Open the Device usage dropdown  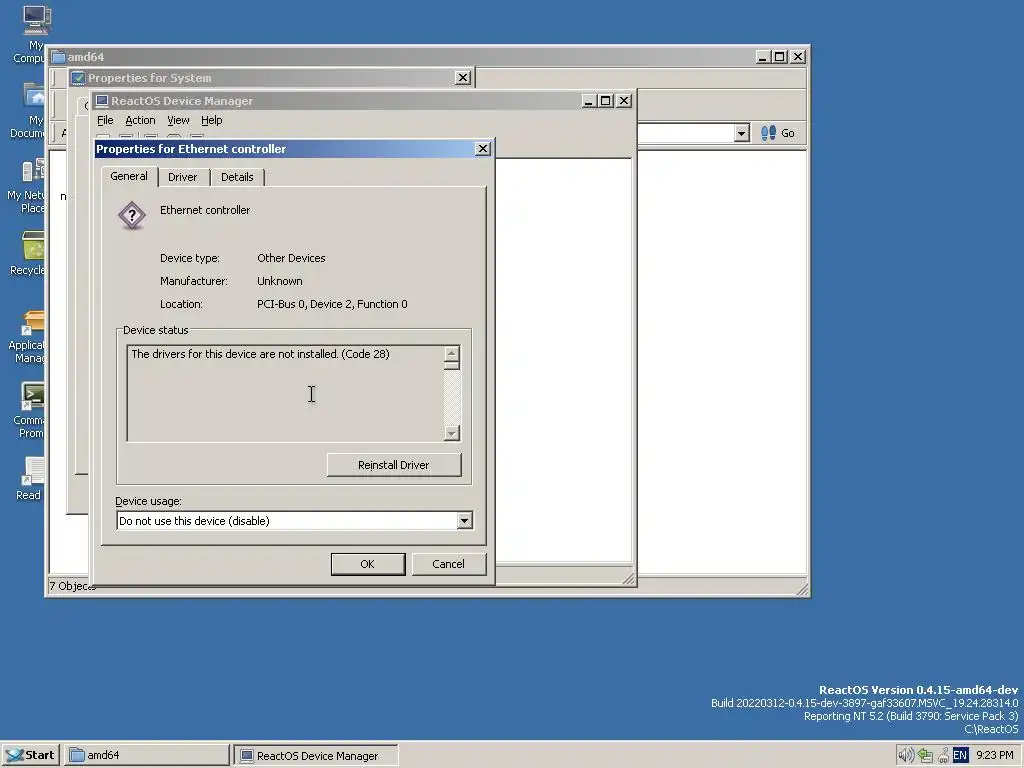(x=464, y=520)
